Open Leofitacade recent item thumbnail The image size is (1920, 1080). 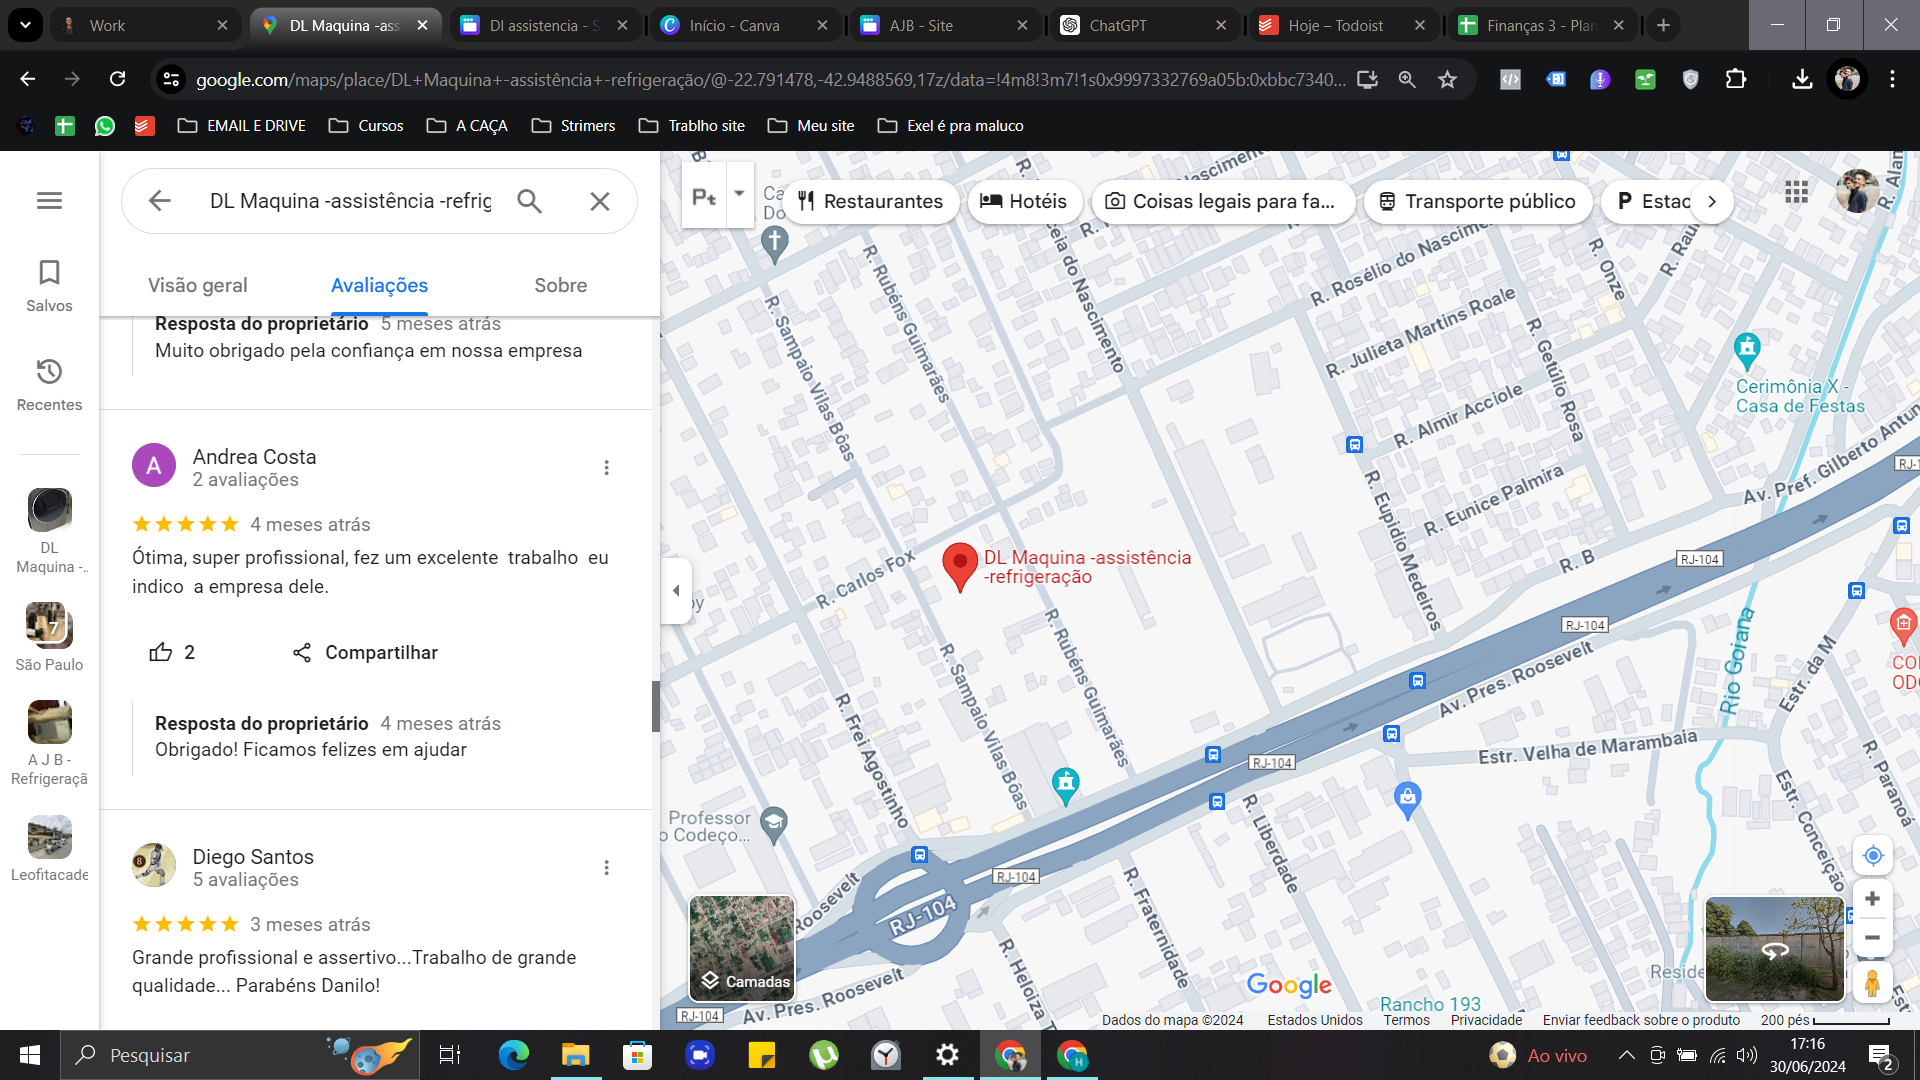click(x=49, y=837)
